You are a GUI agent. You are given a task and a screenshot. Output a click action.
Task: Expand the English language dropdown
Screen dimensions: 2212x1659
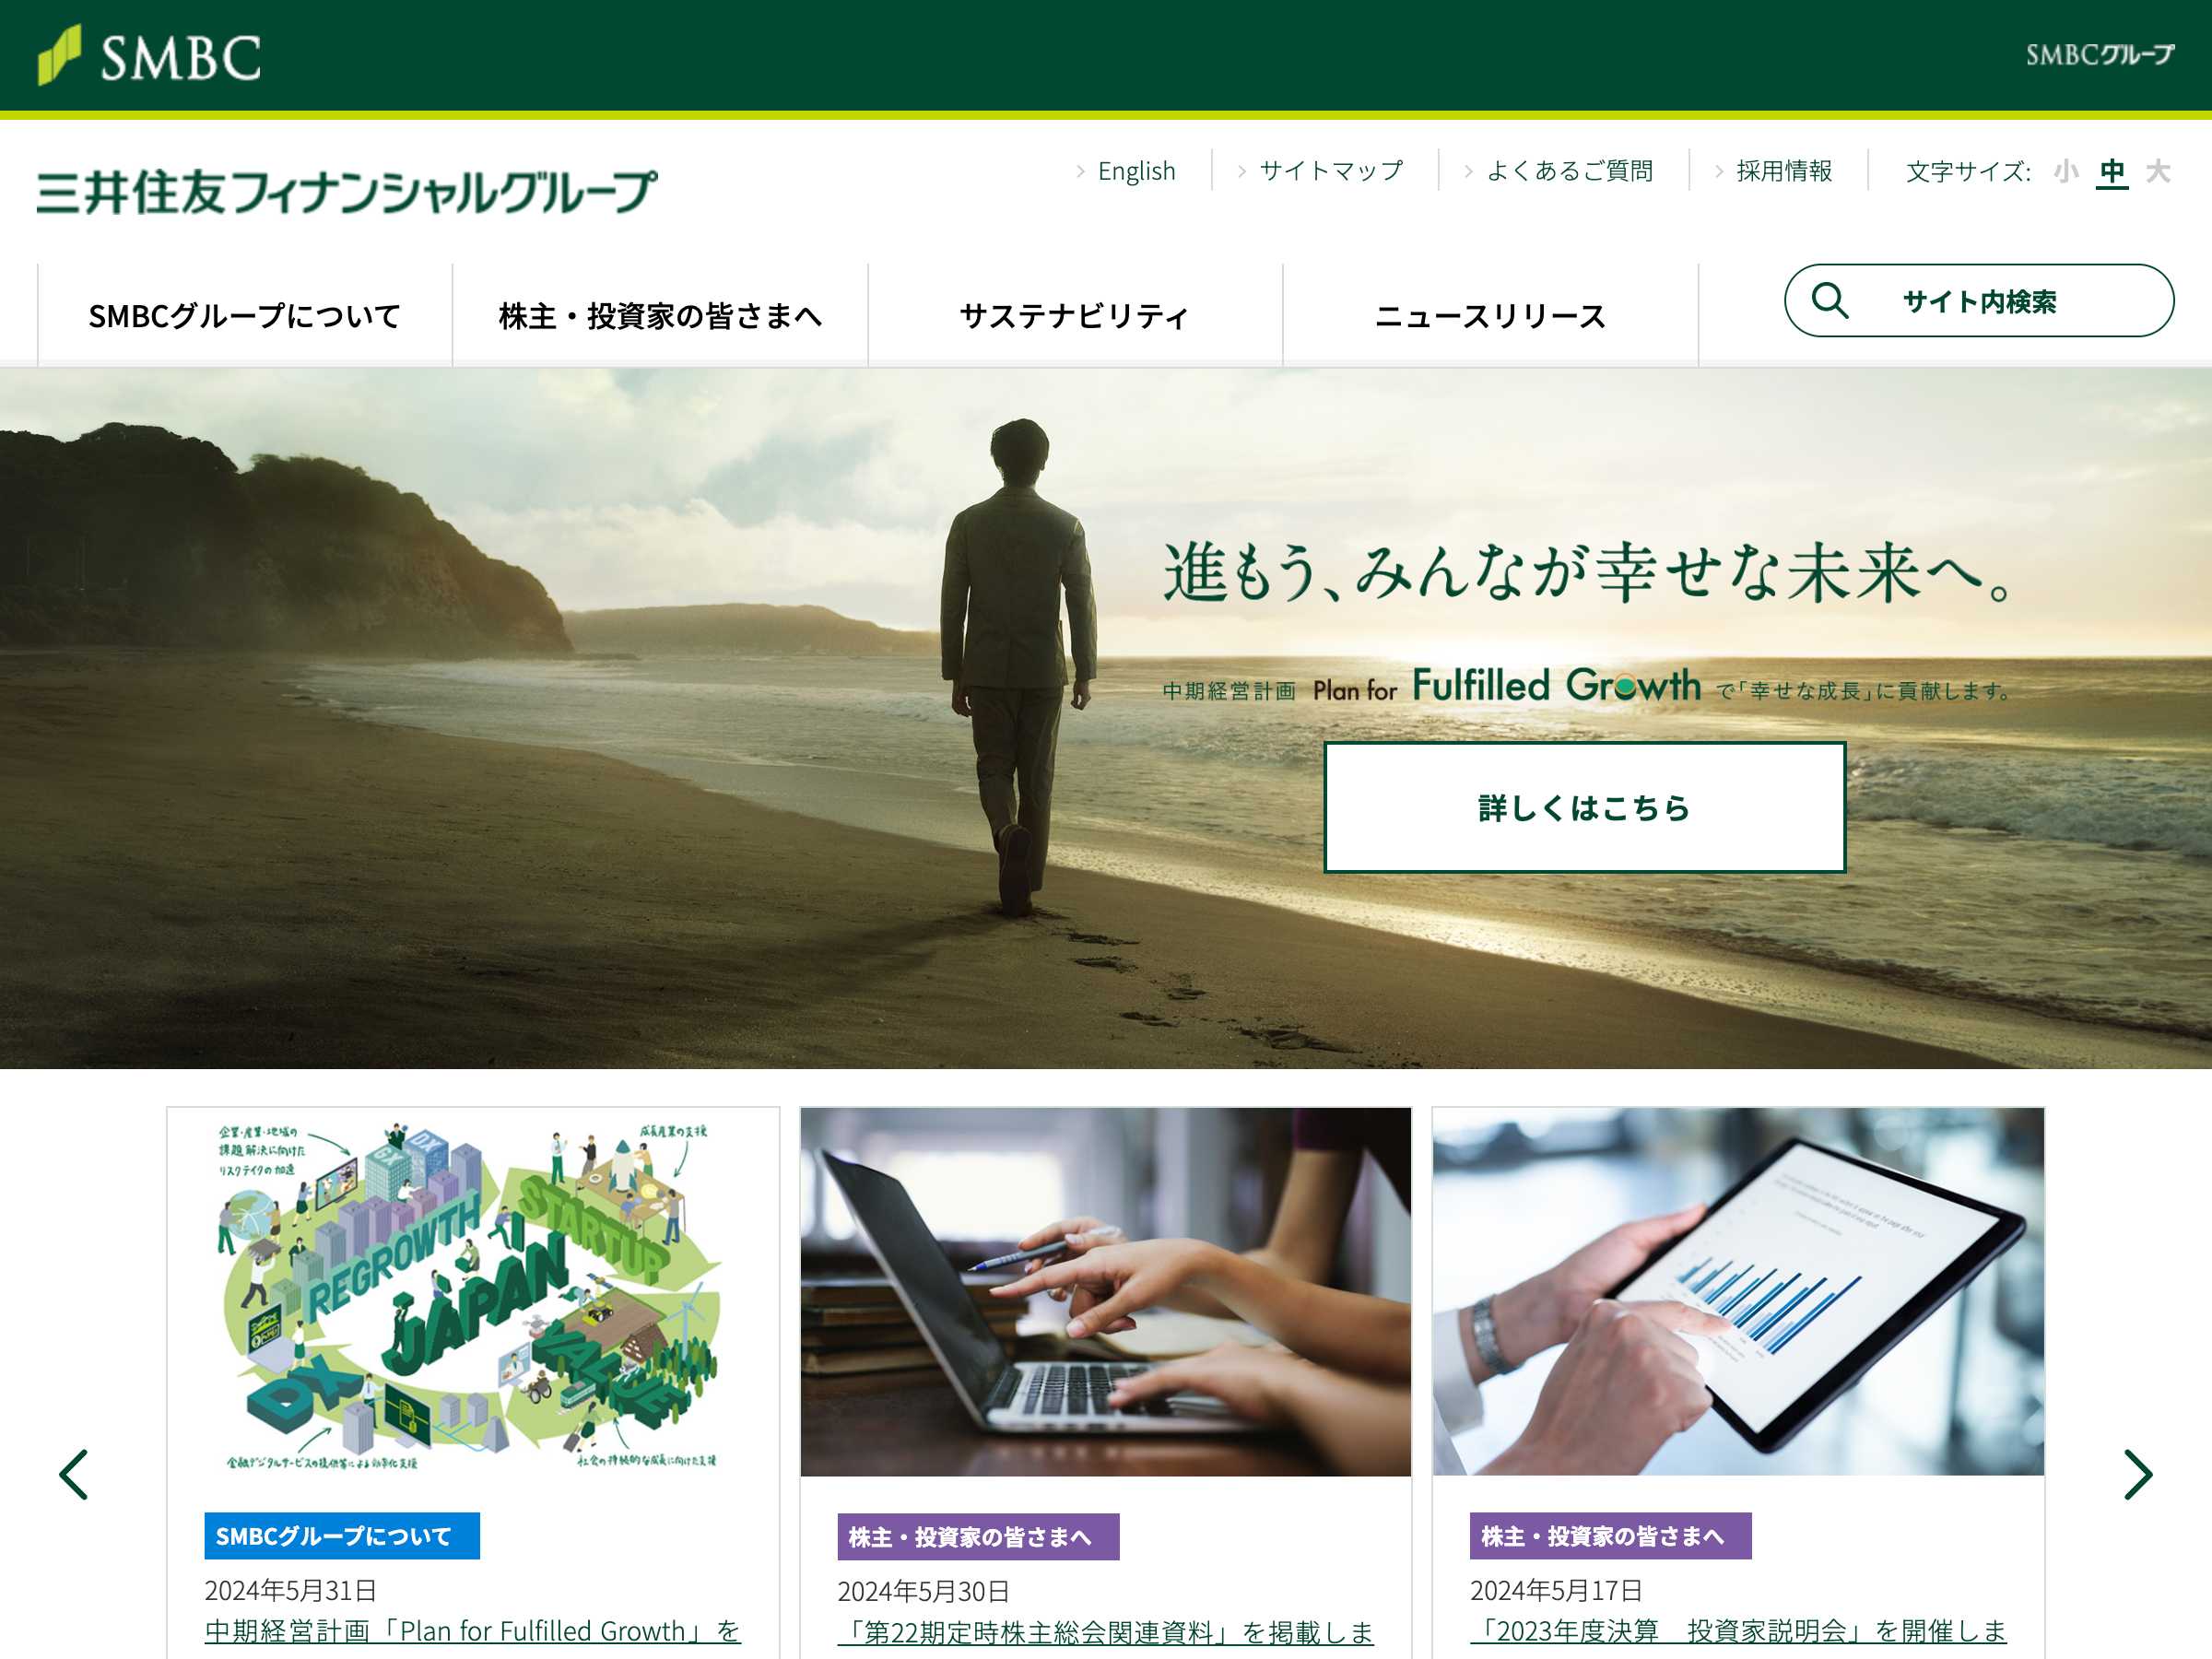[x=1134, y=169]
